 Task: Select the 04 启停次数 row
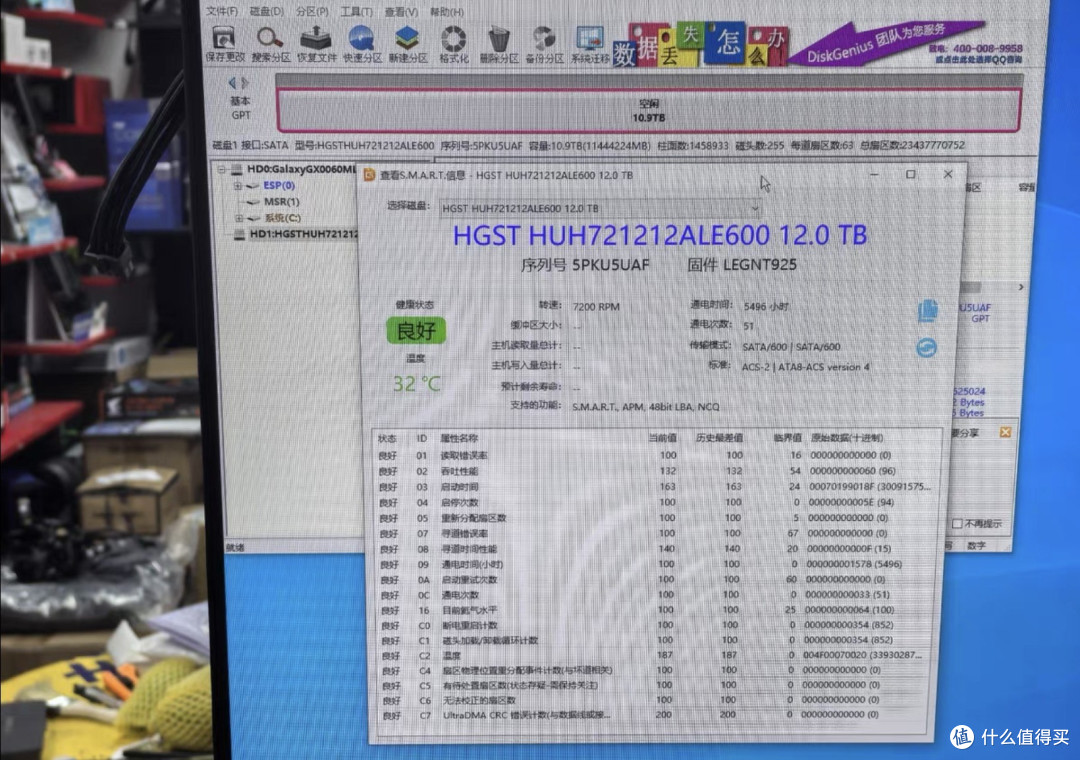pyautogui.click(x=654, y=502)
